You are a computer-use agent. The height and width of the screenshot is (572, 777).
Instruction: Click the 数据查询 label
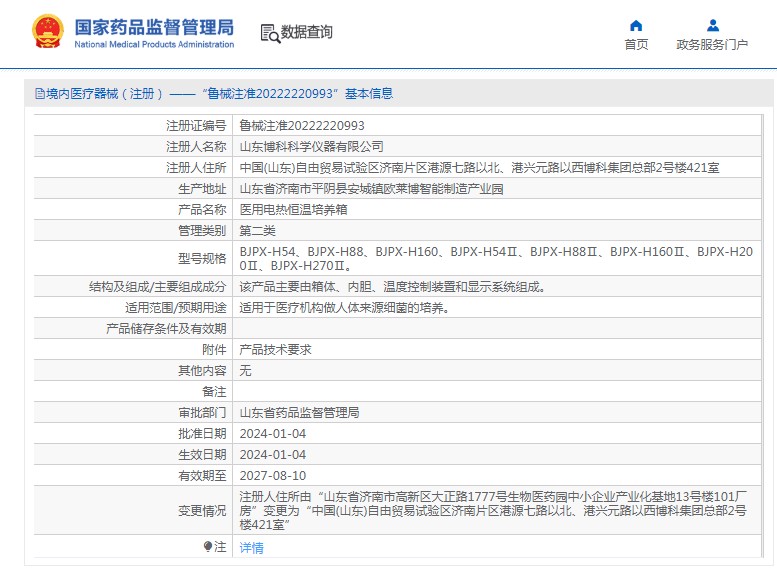point(306,32)
